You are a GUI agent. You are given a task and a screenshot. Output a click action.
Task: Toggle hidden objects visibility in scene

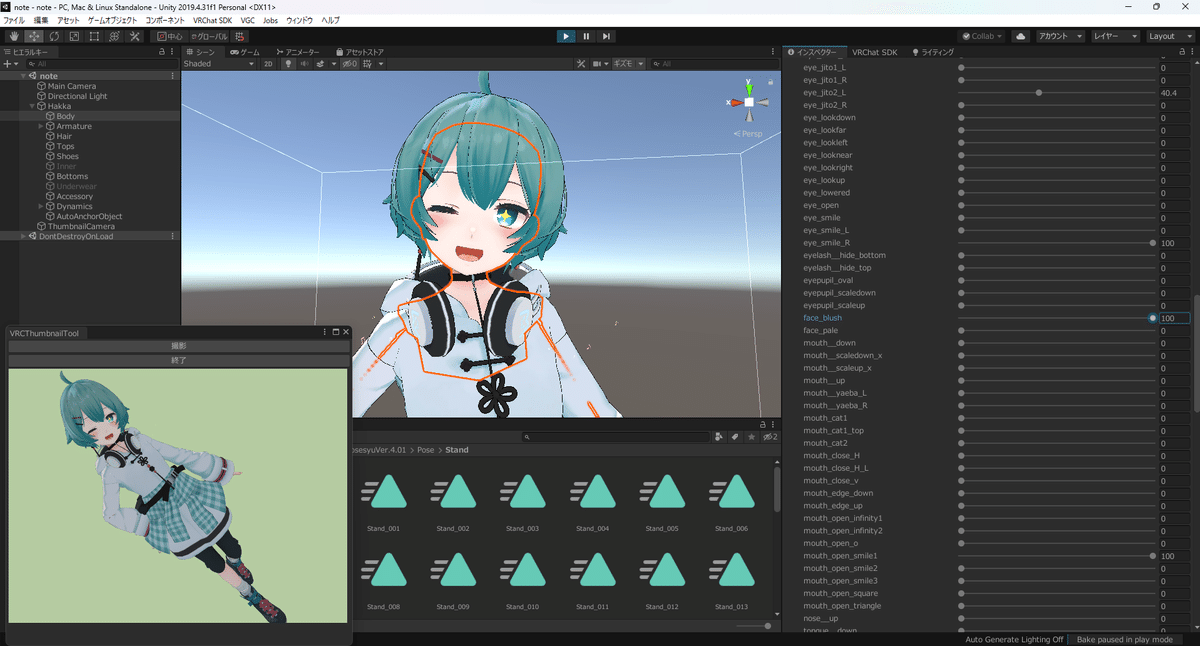coord(349,64)
